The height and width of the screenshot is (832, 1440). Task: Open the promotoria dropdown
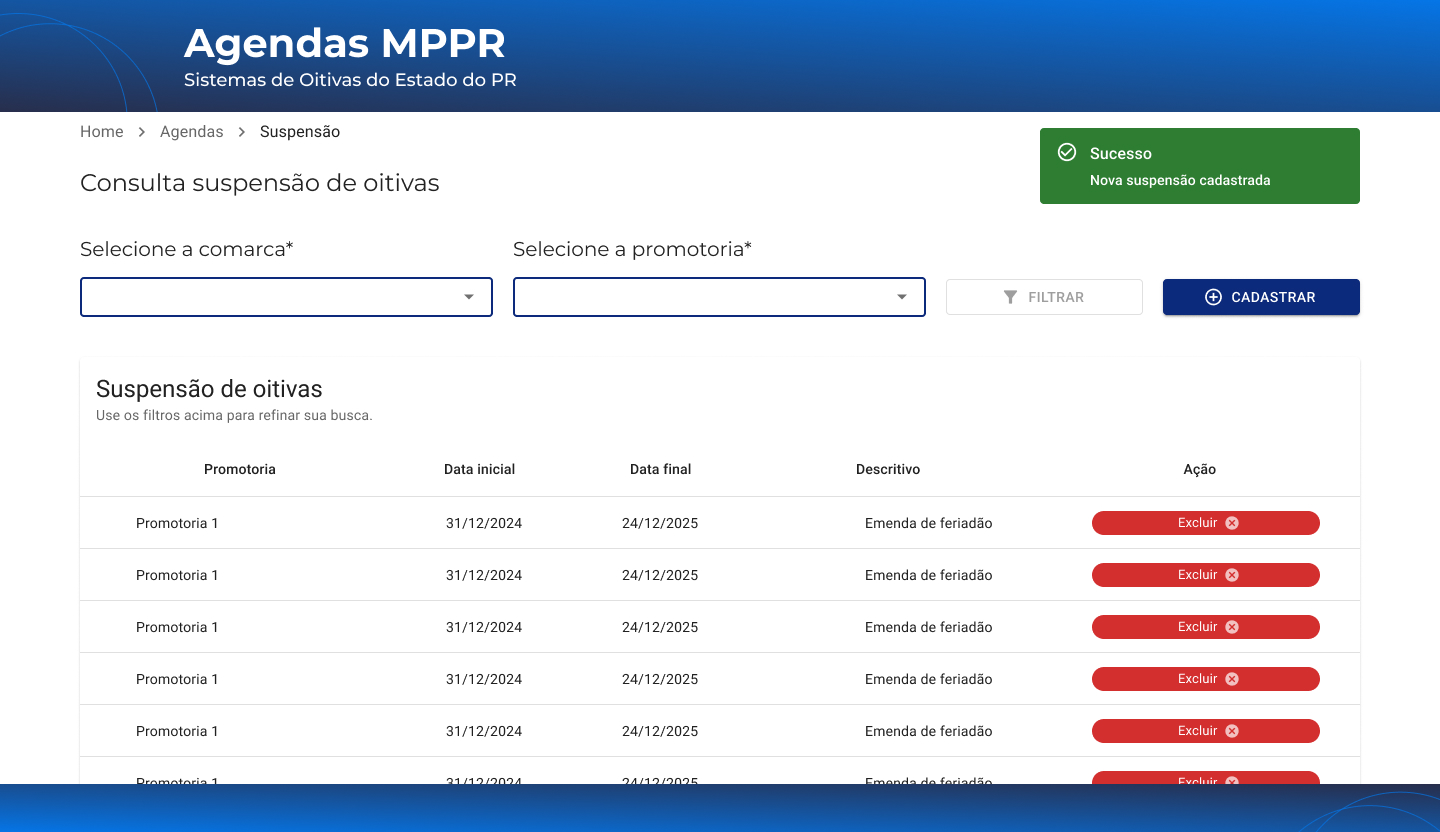[x=719, y=297]
